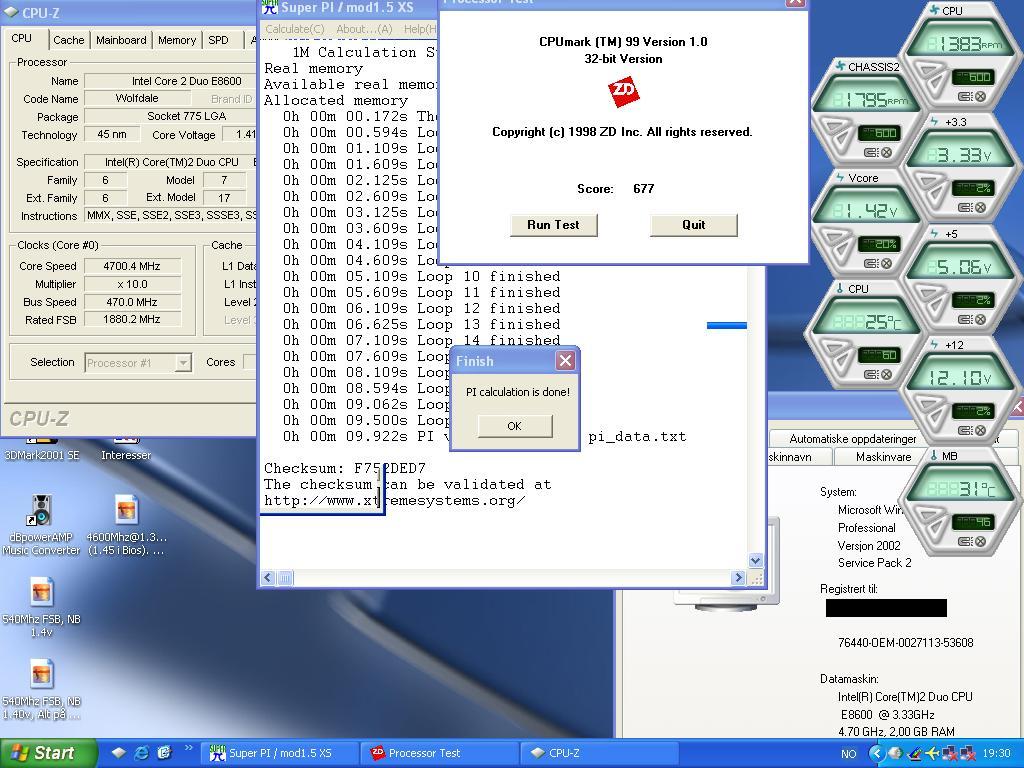Click the Rated FSB value 1880.2 MHz
Screen dimensions: 1024x768
[132, 319]
